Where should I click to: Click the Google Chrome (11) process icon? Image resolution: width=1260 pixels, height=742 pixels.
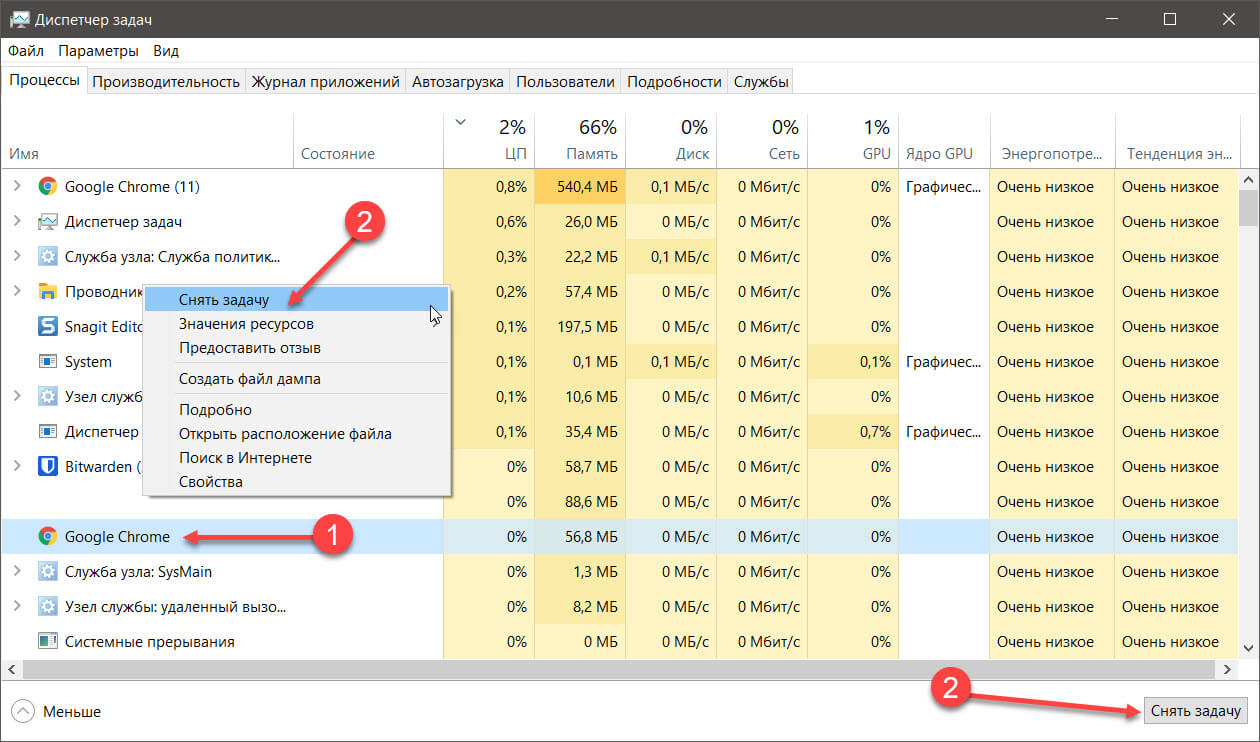(x=47, y=187)
